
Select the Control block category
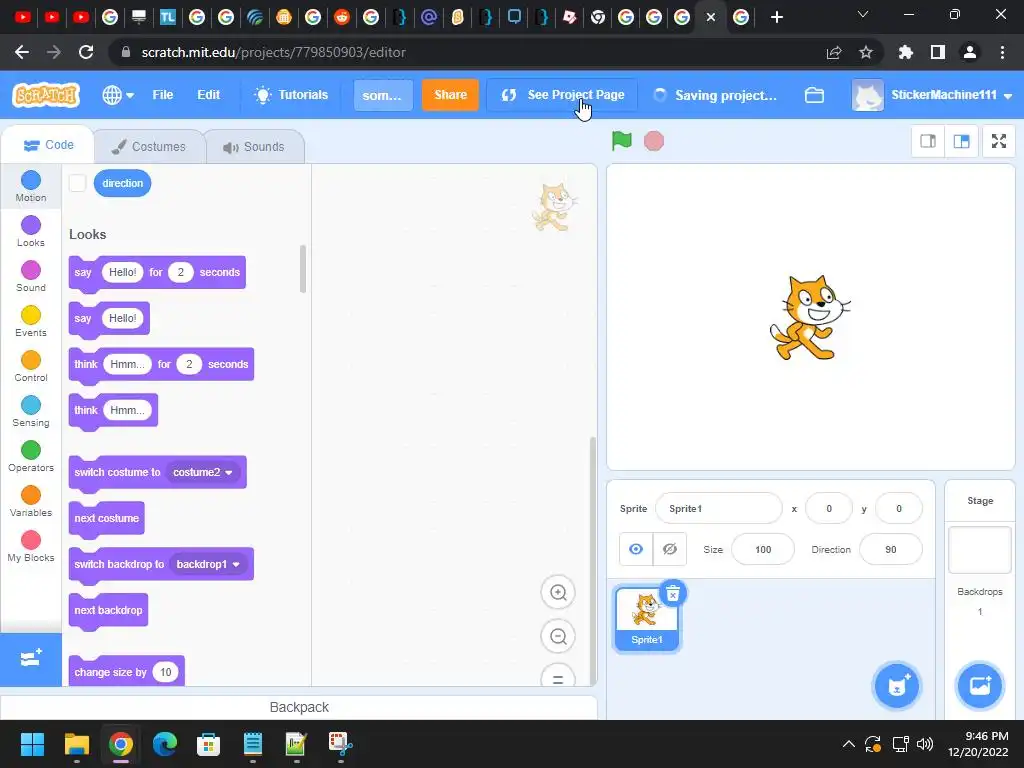31,366
